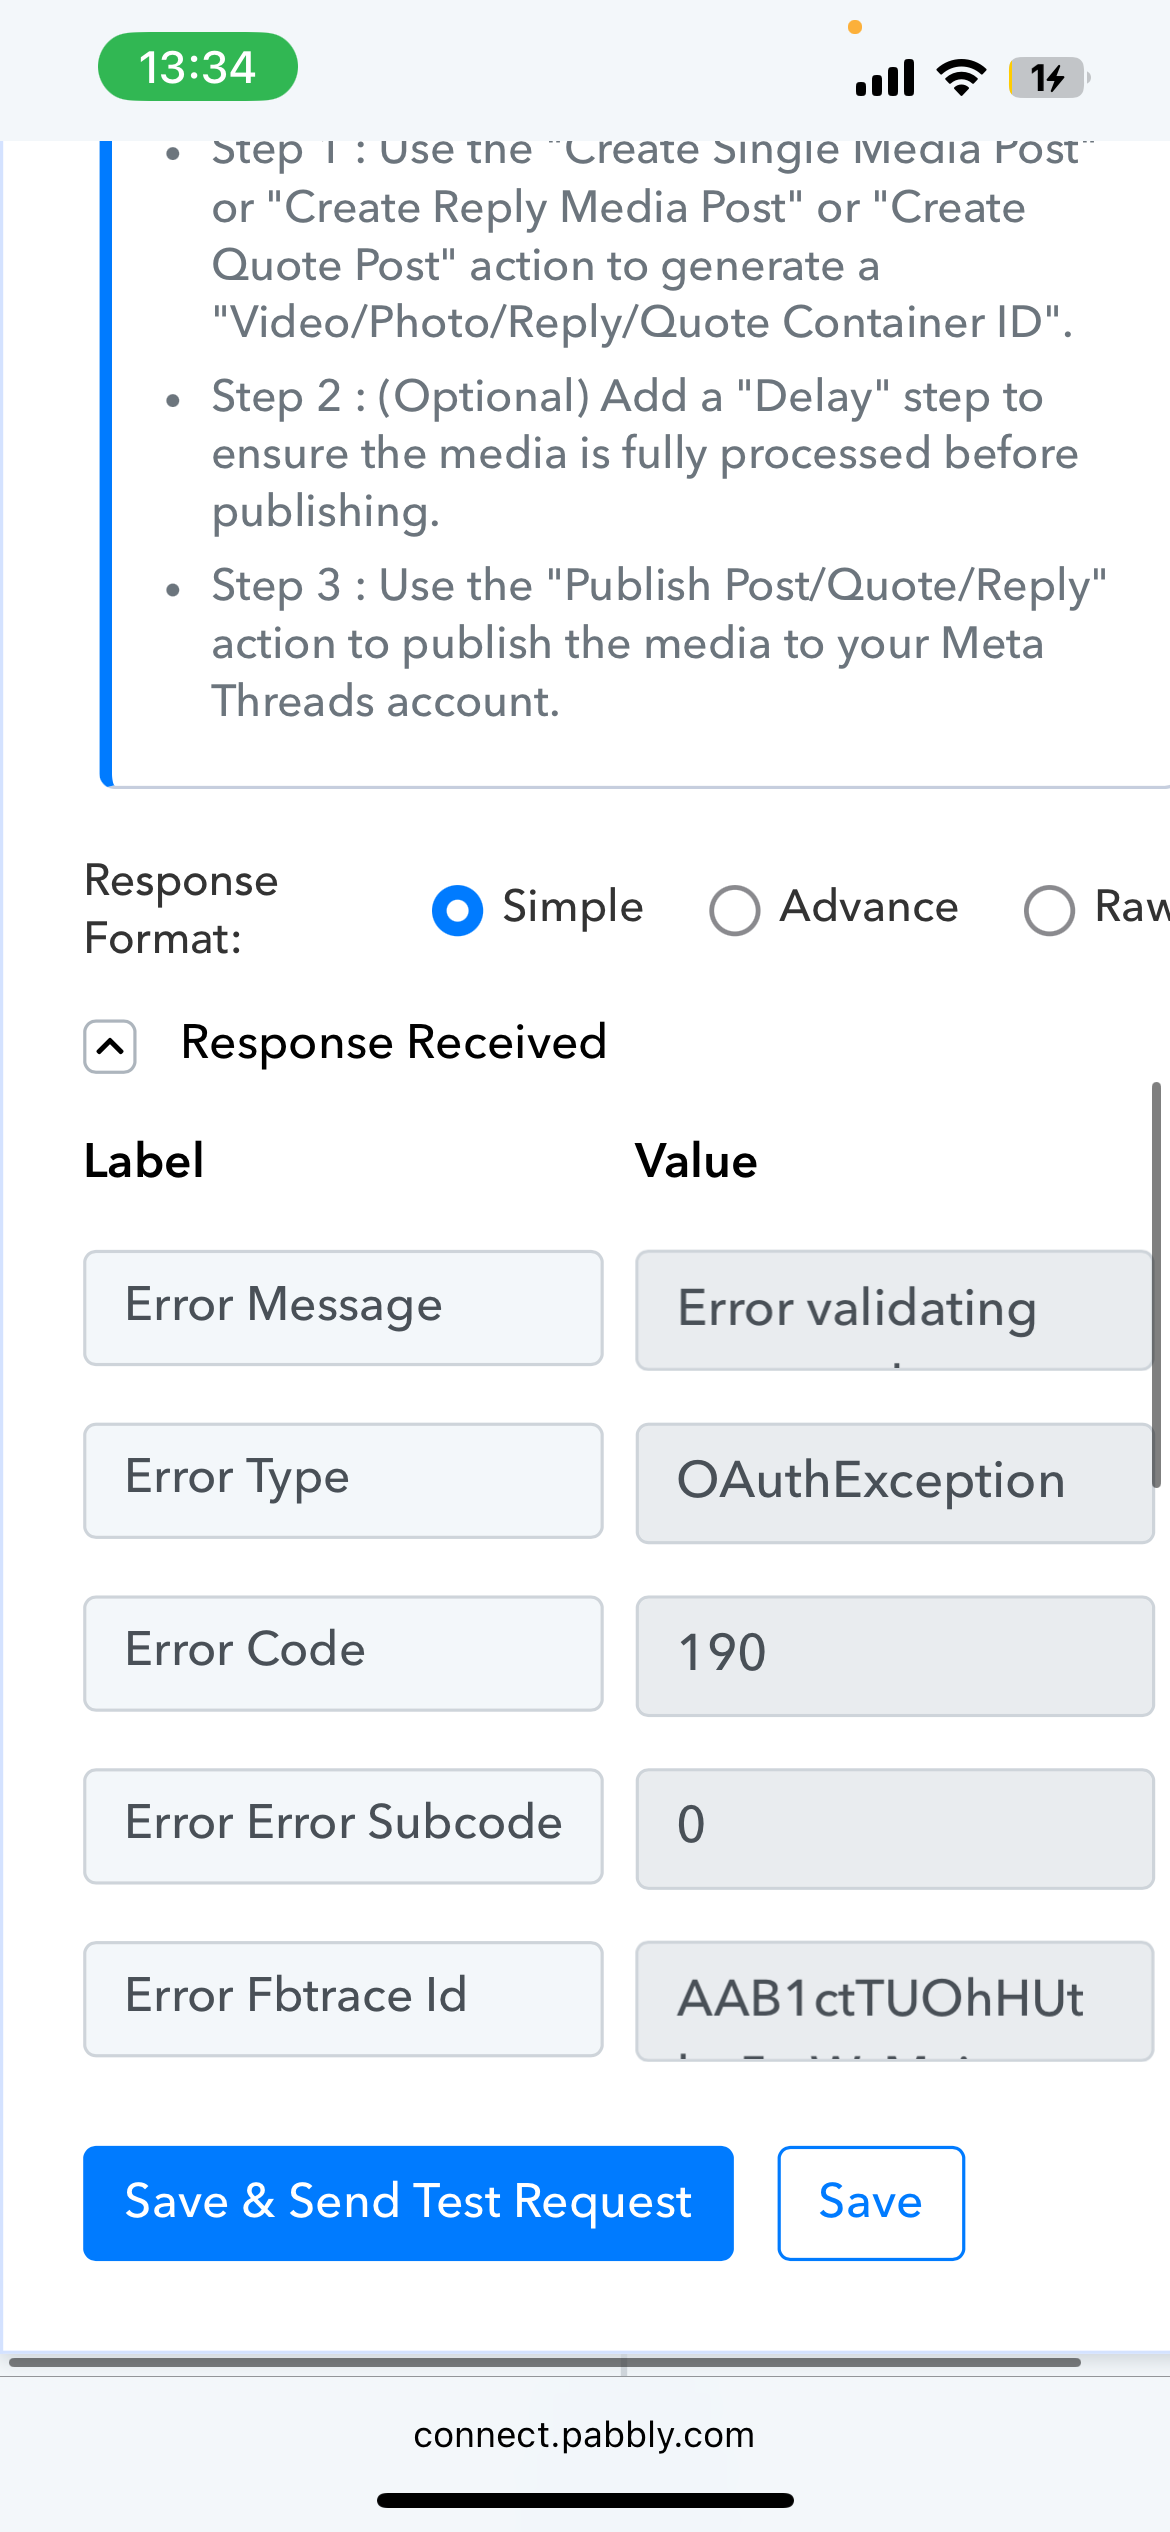Viewport: 1170px width, 2532px height.
Task: Click the Error Fbtrace Id value field
Action: [x=894, y=2000]
